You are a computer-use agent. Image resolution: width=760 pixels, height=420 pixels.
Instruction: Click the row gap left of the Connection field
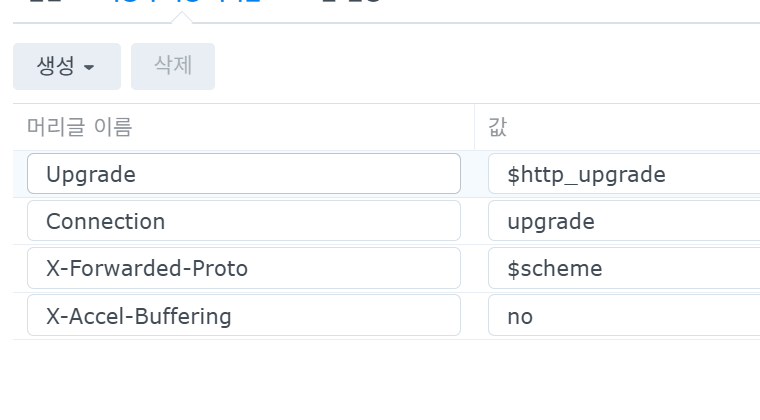point(19,221)
